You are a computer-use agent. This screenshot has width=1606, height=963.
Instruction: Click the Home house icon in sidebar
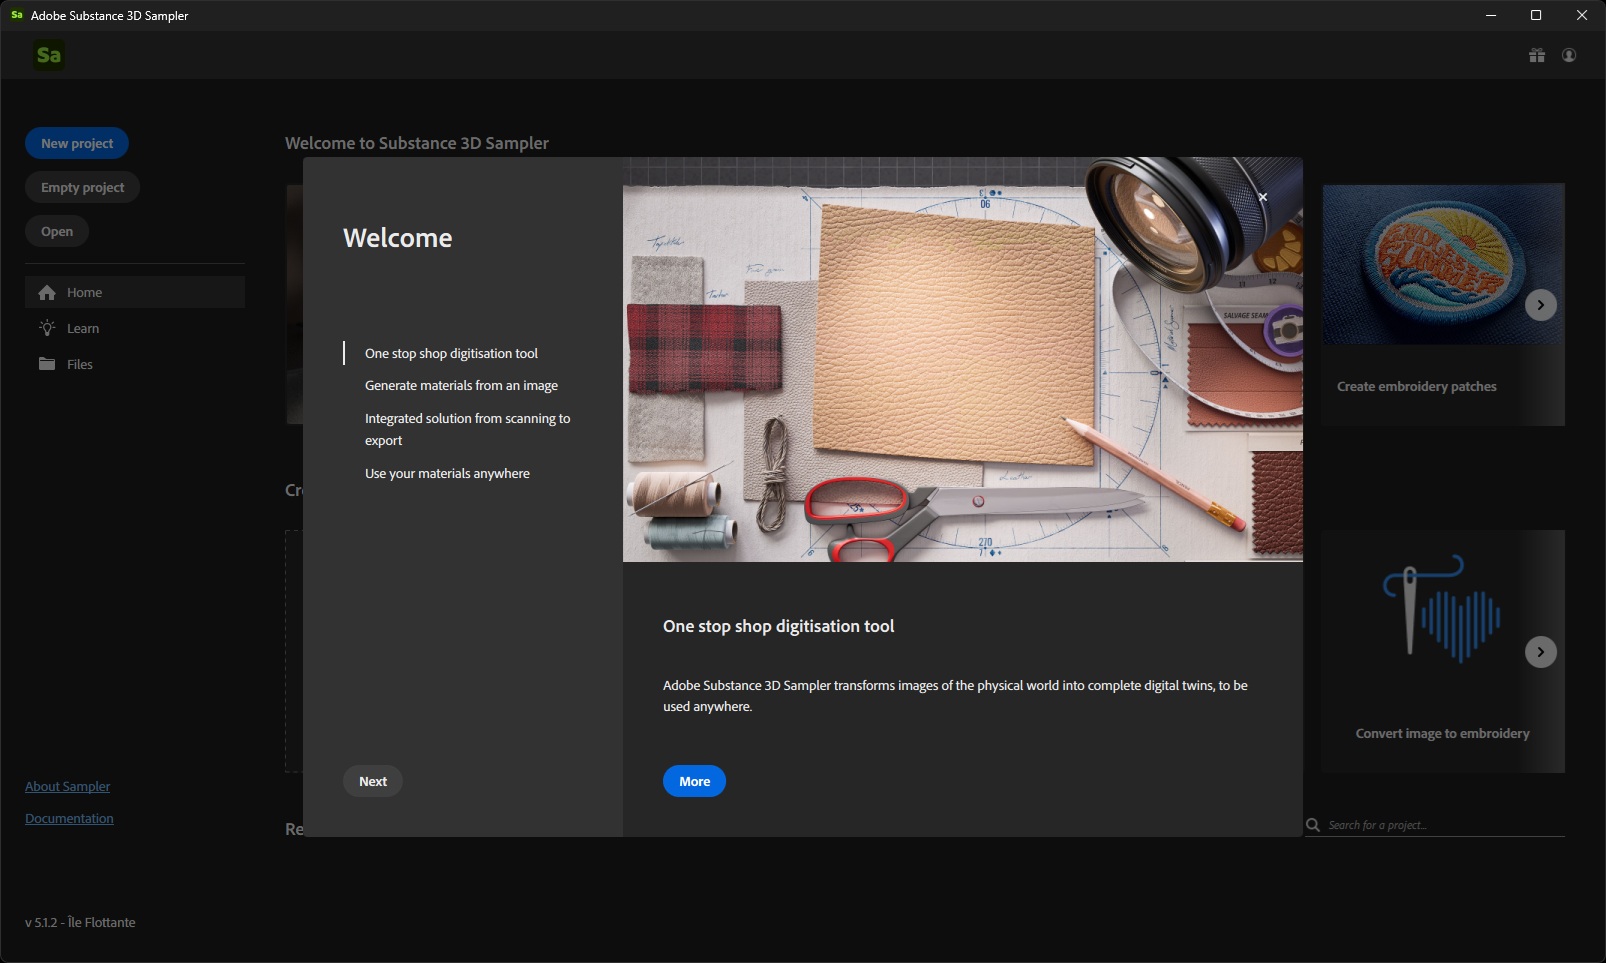point(47,293)
